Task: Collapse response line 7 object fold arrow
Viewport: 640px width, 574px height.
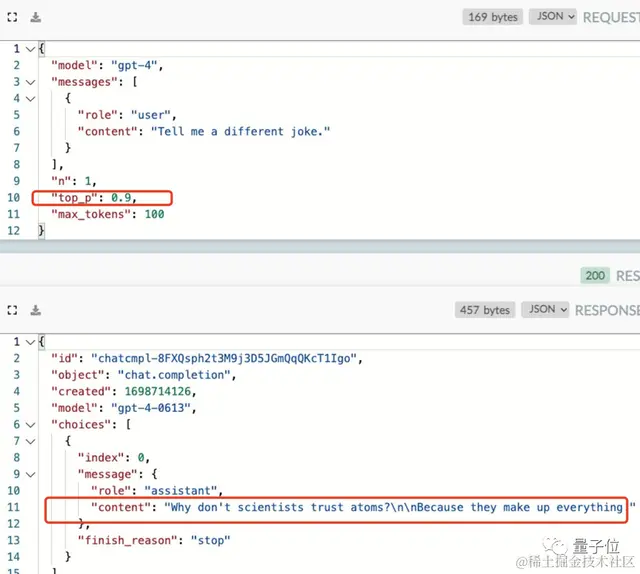Action: click(x=30, y=441)
